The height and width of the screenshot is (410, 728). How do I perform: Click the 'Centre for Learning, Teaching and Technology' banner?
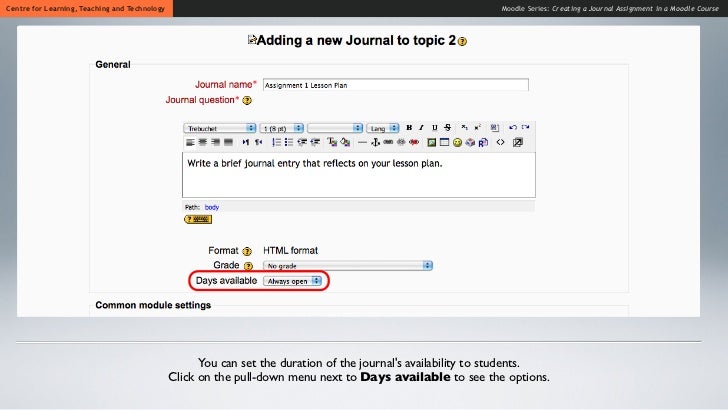[x=86, y=8]
